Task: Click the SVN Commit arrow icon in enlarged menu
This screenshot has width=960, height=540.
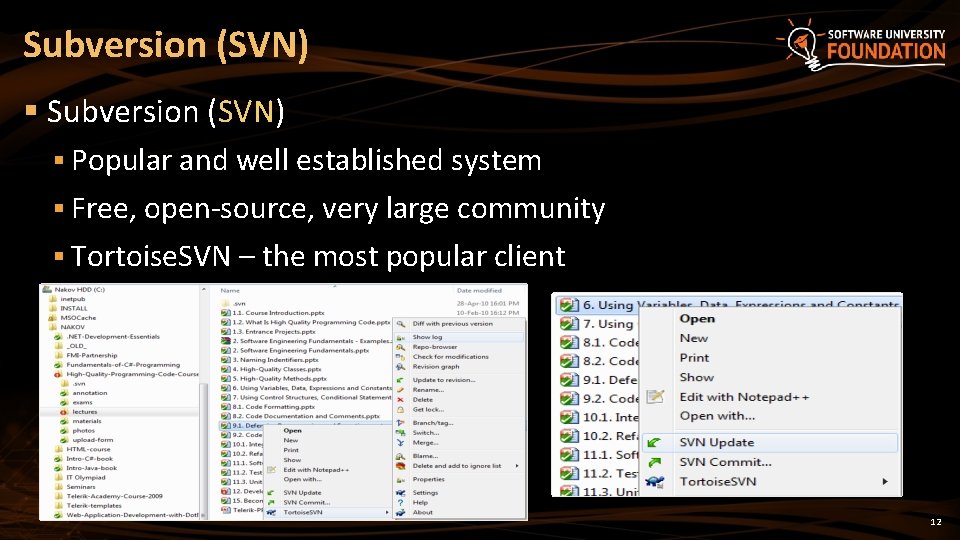Action: [x=654, y=462]
